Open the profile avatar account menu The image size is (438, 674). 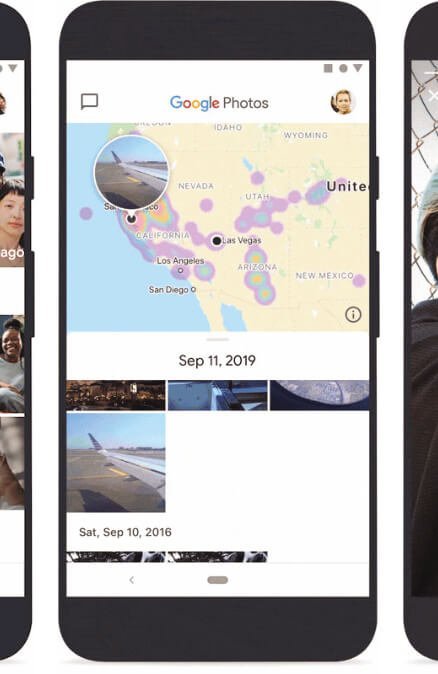point(343,102)
